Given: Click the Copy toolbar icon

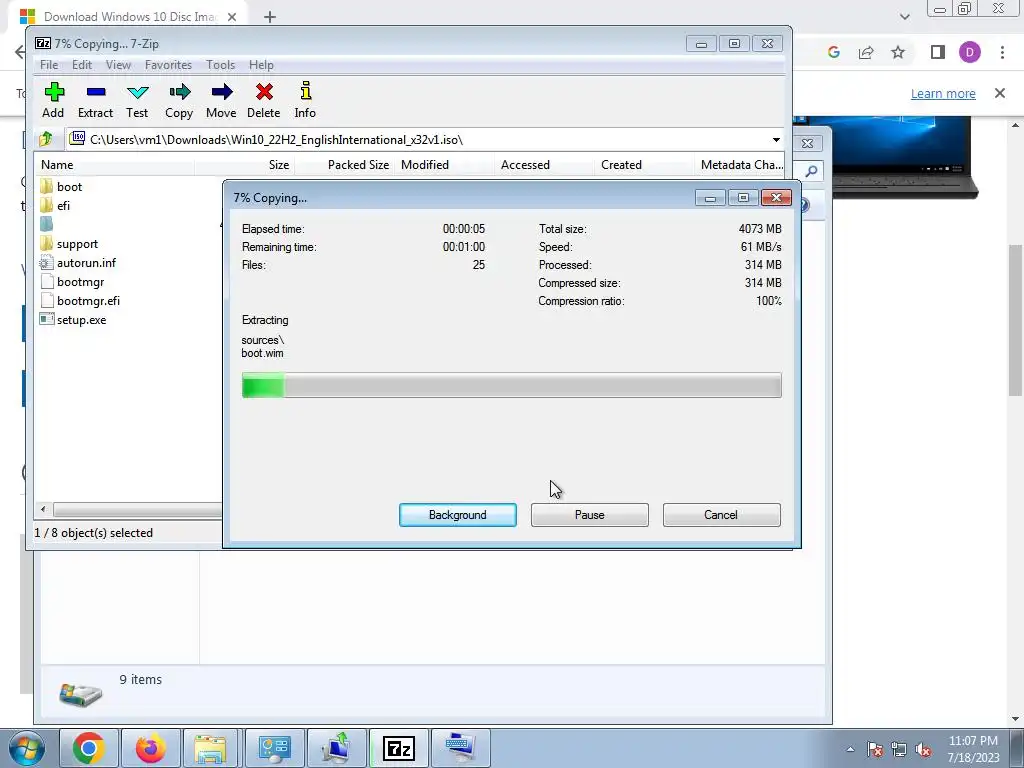Looking at the screenshot, I should coord(179,100).
